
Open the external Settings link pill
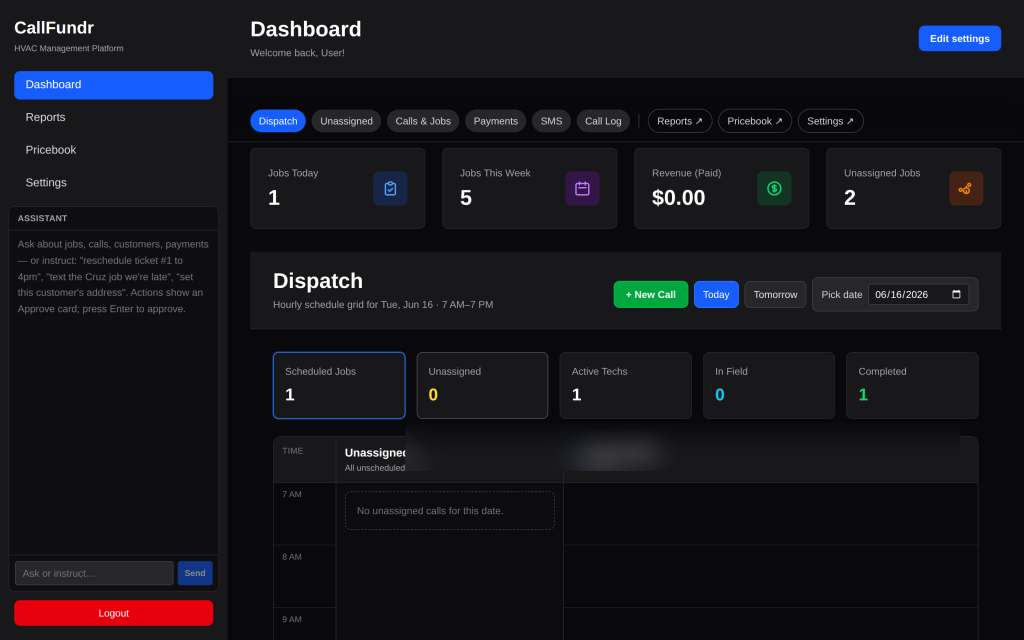(831, 121)
